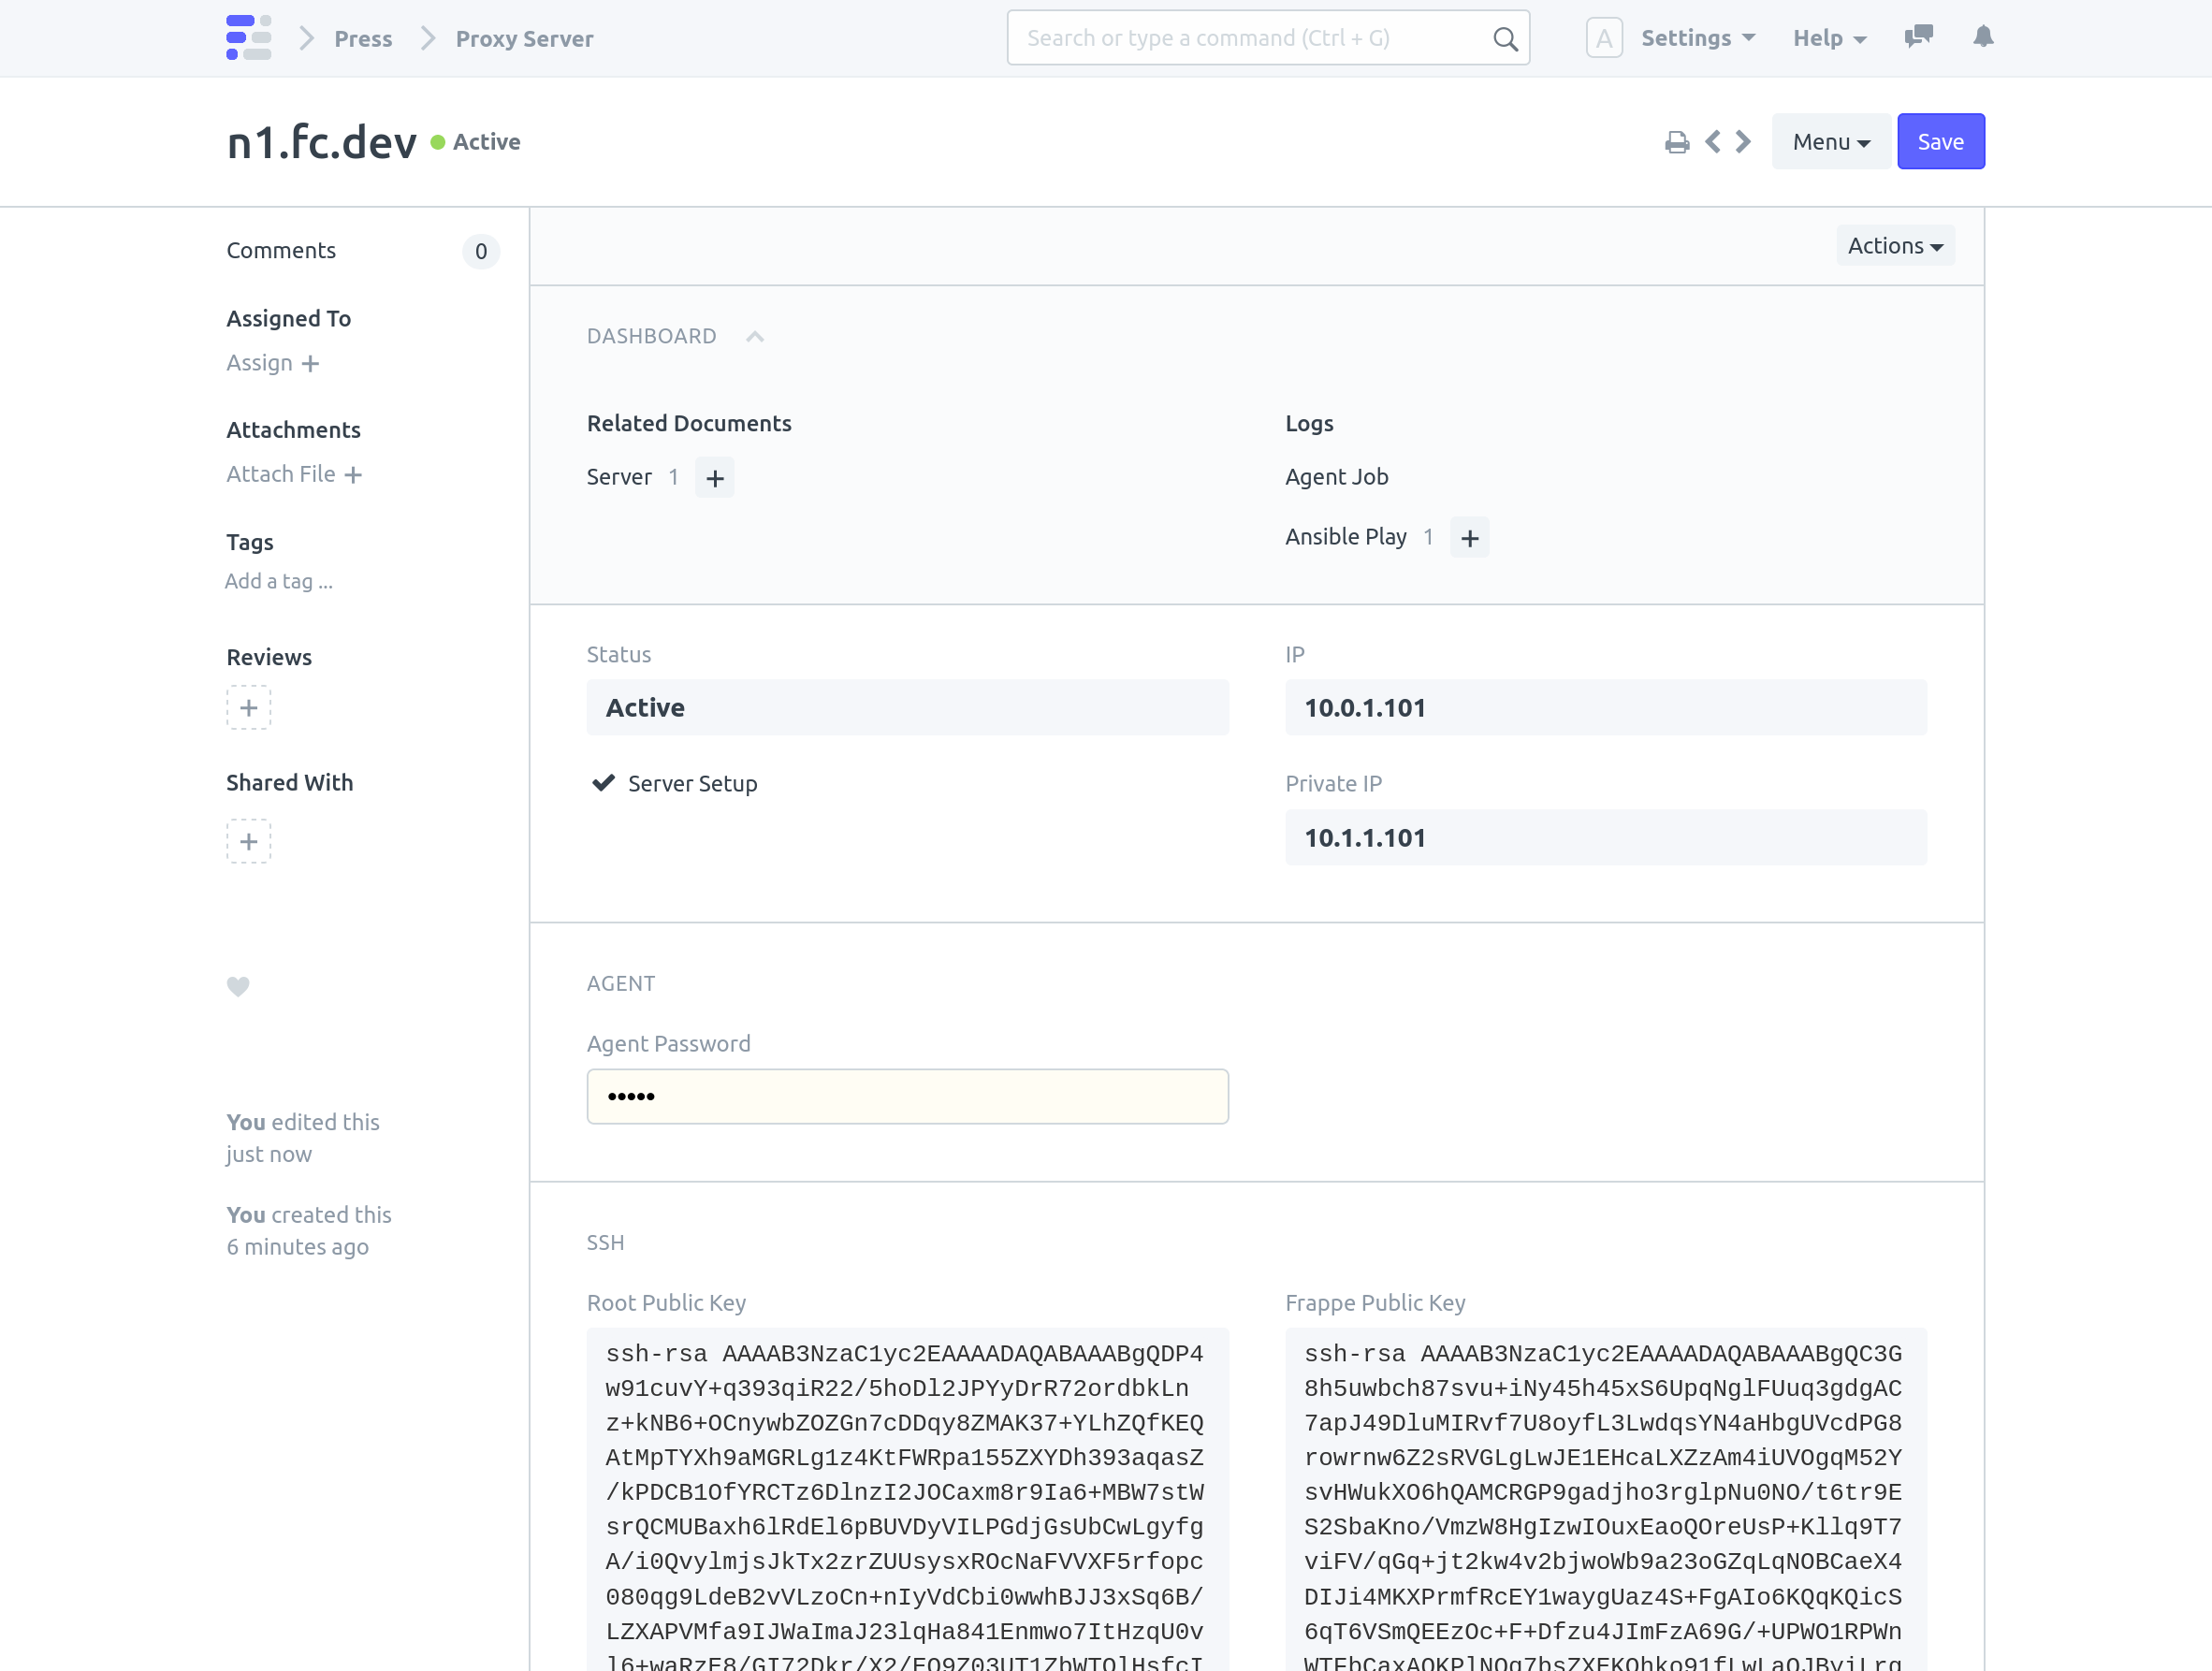
Task: Add new Ansible Play with plus icon
Action: [1469, 538]
